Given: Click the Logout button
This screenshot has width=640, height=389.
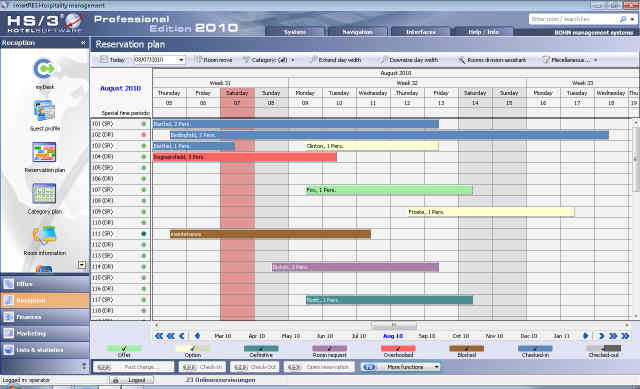Looking at the screenshot, I should point(131,380).
